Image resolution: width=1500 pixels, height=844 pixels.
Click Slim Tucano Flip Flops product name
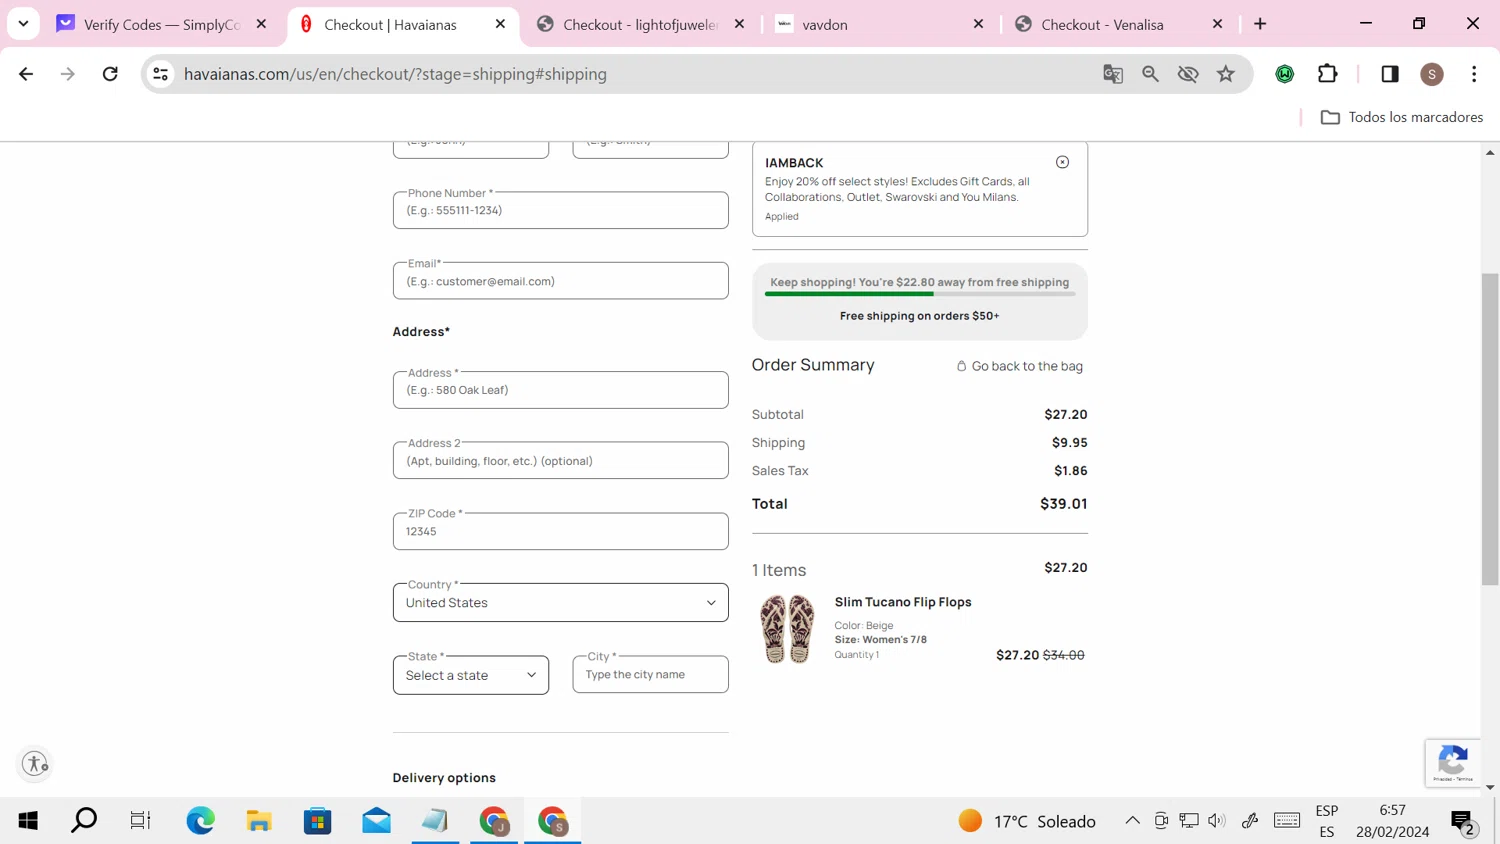[903, 602]
